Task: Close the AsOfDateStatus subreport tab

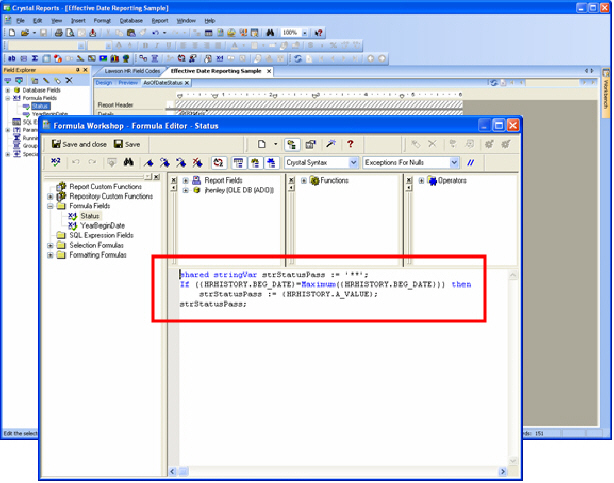Action: pos(187,83)
